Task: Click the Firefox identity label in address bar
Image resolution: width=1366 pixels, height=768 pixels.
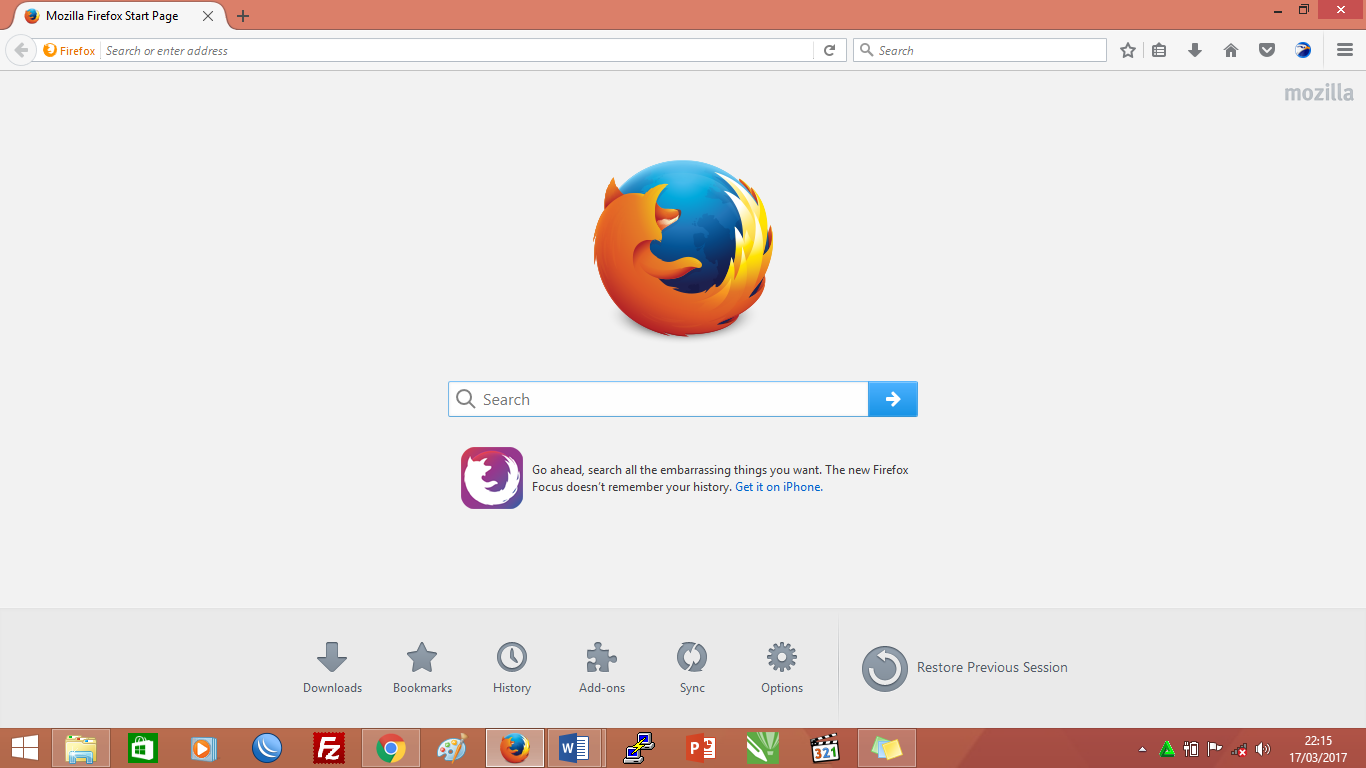Action: [x=69, y=50]
